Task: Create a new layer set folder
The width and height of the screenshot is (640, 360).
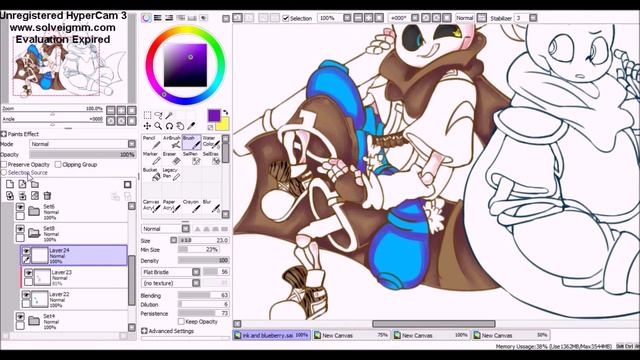Action: [35, 185]
